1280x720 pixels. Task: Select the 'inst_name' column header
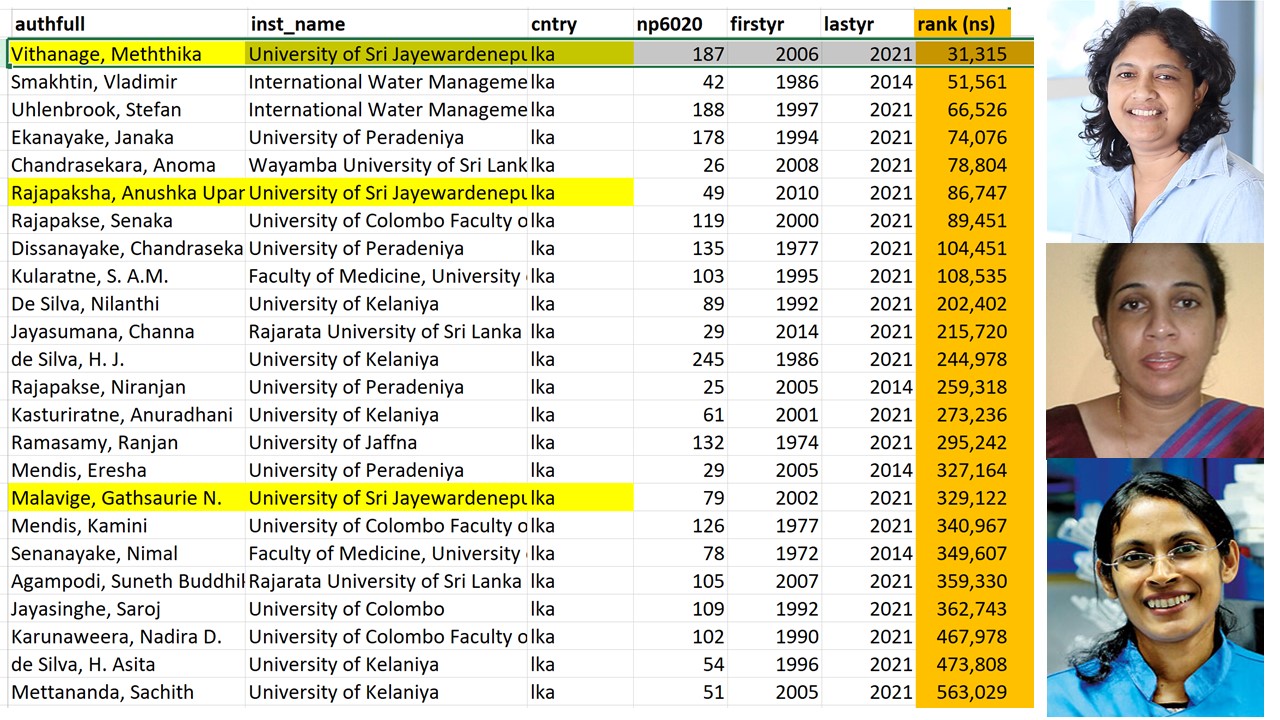[x=387, y=24]
